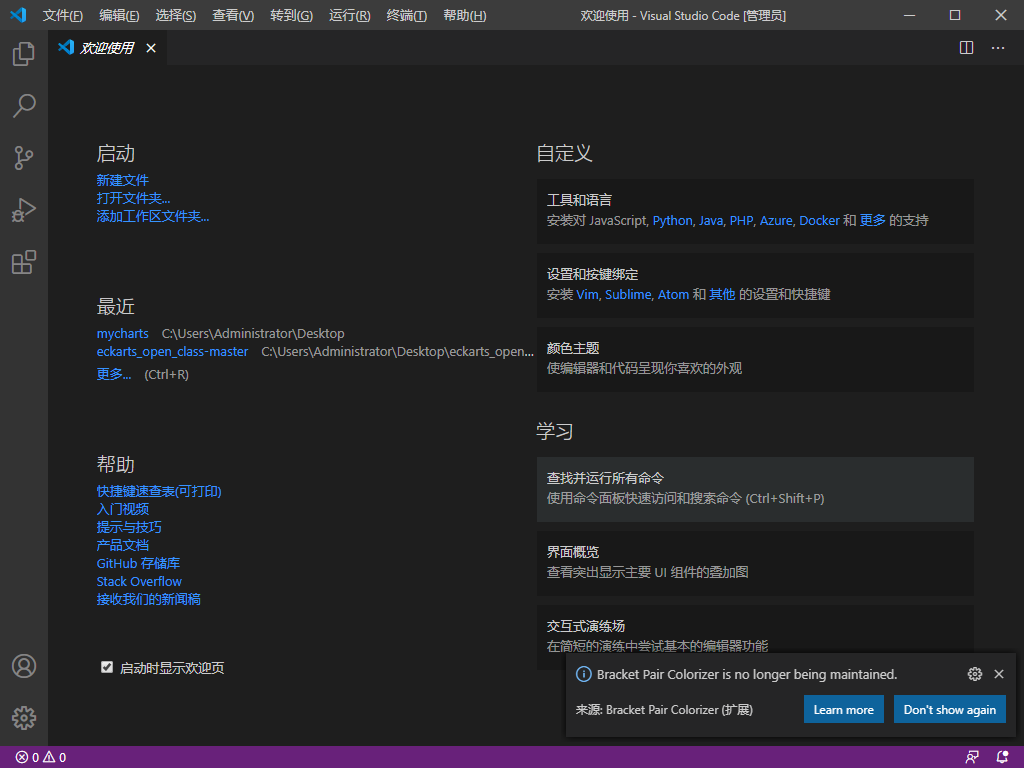Open the notification settings gear
Image resolution: width=1024 pixels, height=768 pixels.
coord(974,674)
